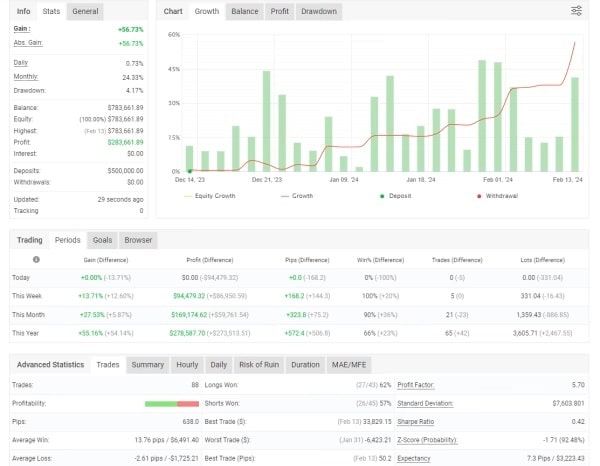Toggle Deposit legend marker
Image resolution: width=600 pixels, height=466 pixels.
coord(395,196)
